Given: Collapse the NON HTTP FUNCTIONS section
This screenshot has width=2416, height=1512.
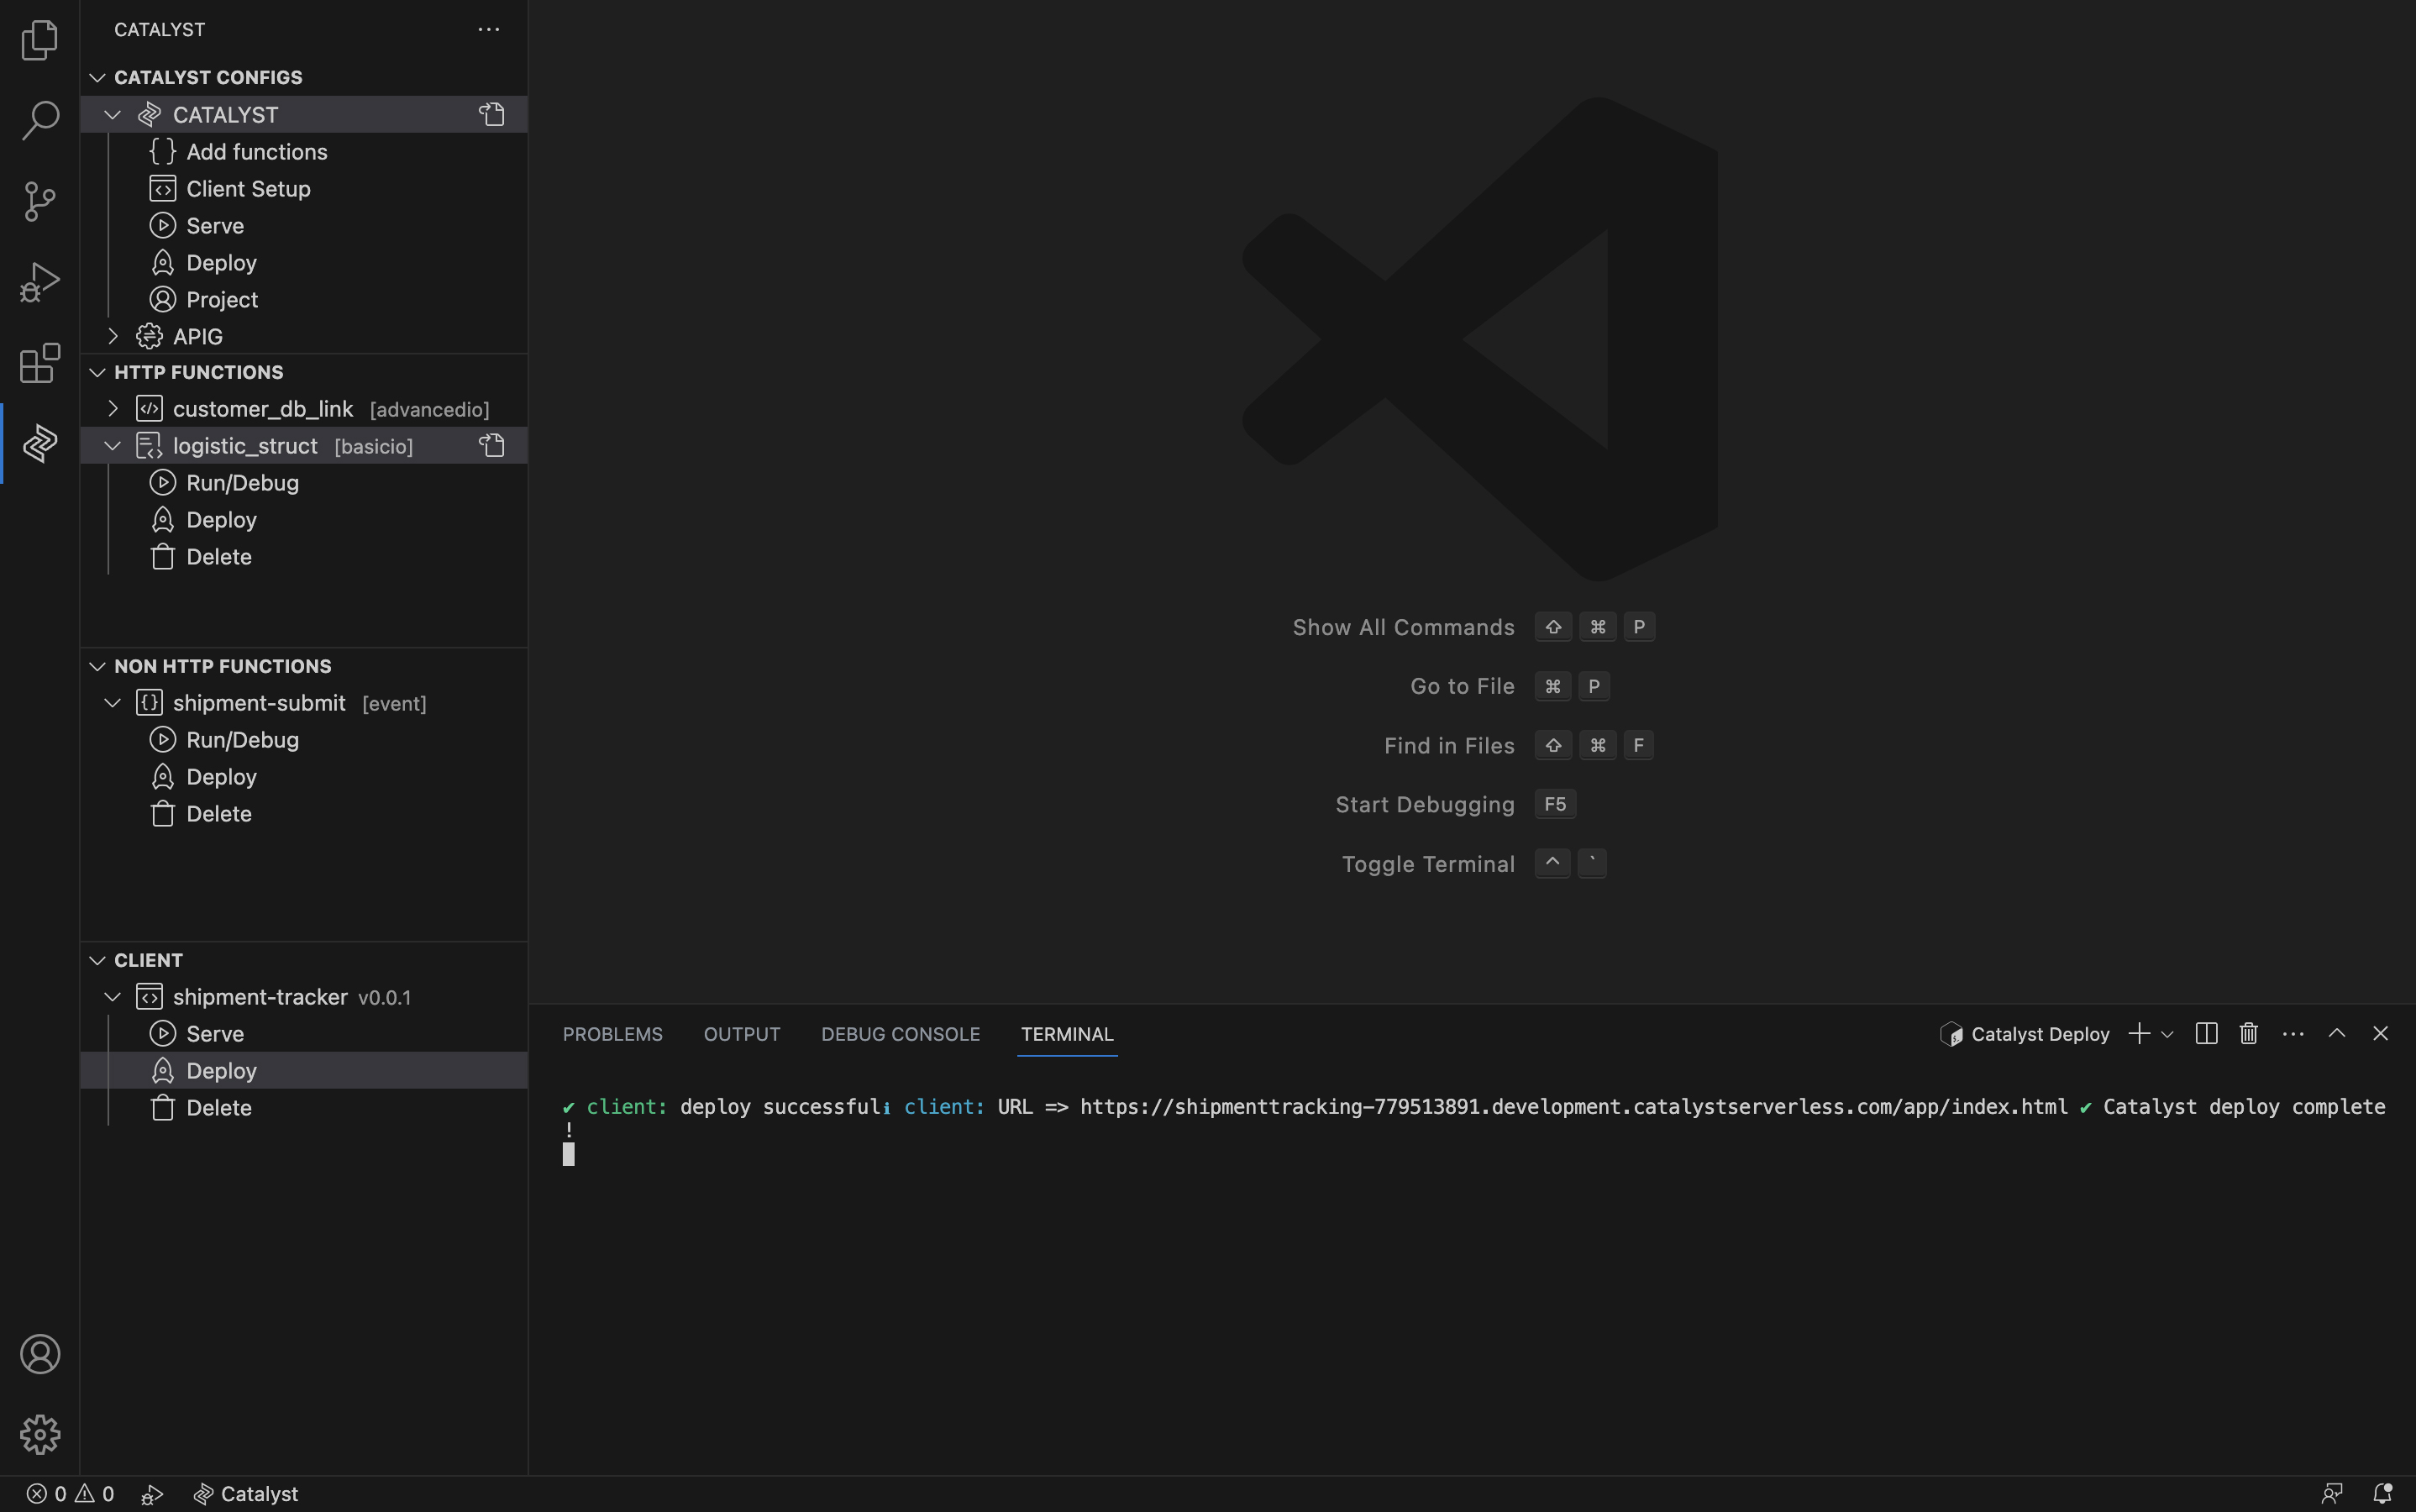Looking at the screenshot, I should (x=97, y=665).
